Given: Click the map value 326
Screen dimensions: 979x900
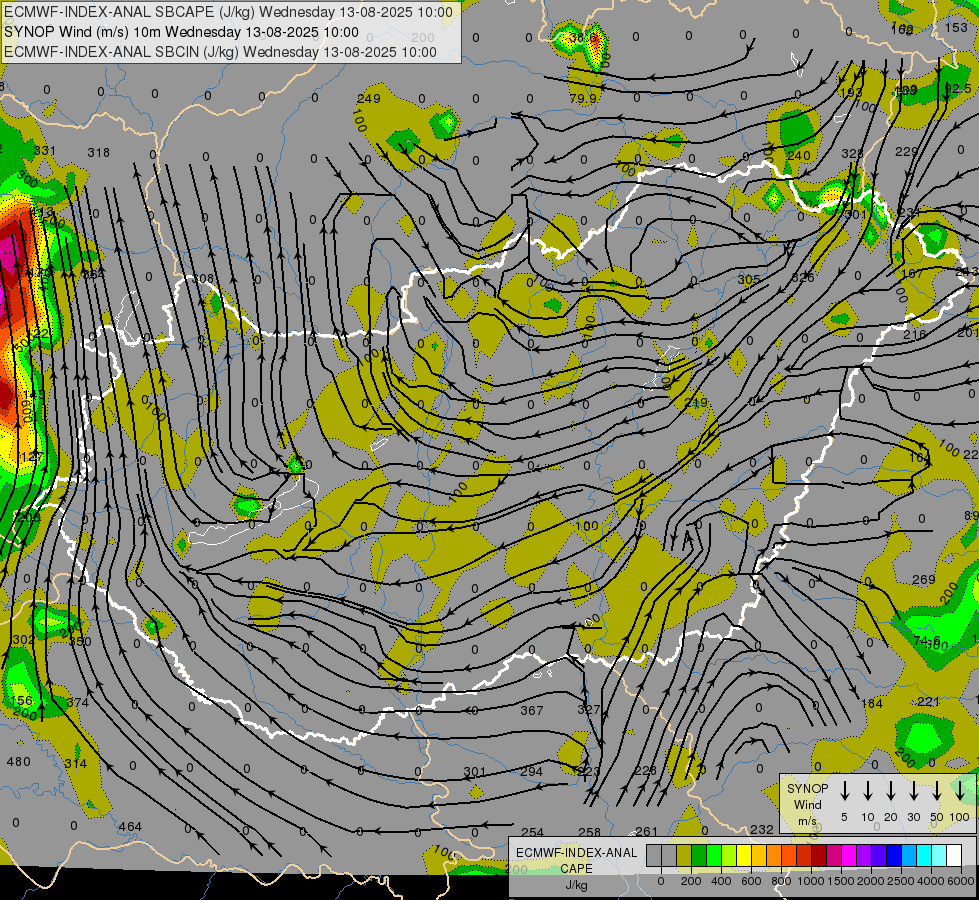Looking at the screenshot, I should coord(803,277).
